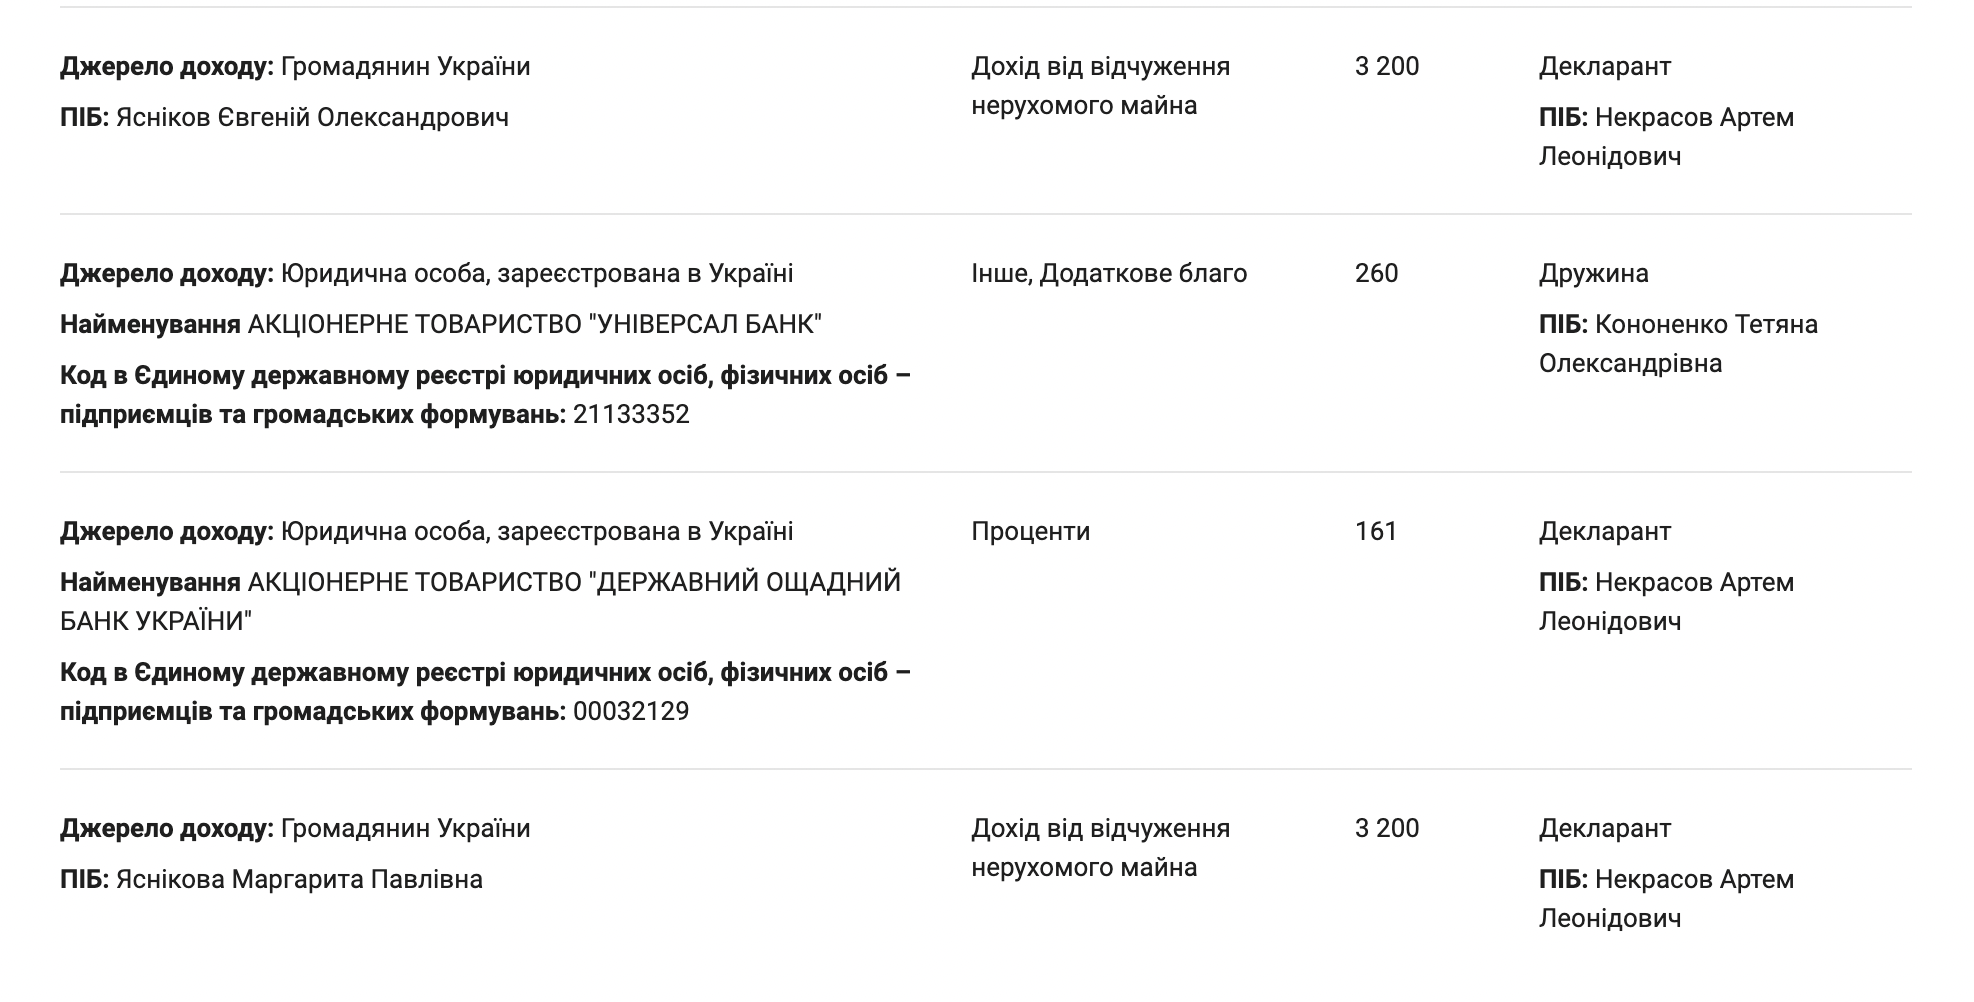Click АКЦІОНЕРНЕ ТОВАРИСТВО "УНІВЕРСАЛ БАНК" name

(x=534, y=325)
